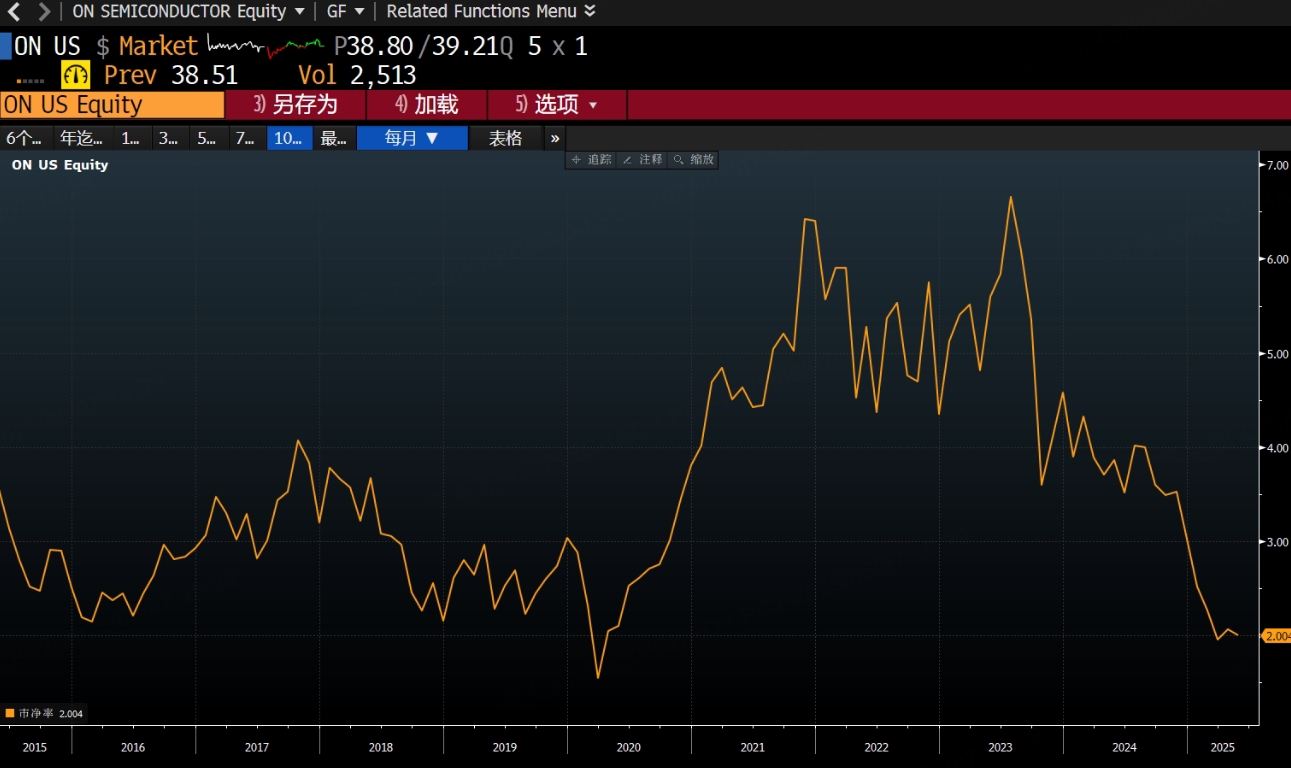Select the 1-year range tab
Image resolution: width=1291 pixels, height=768 pixels.
point(132,138)
